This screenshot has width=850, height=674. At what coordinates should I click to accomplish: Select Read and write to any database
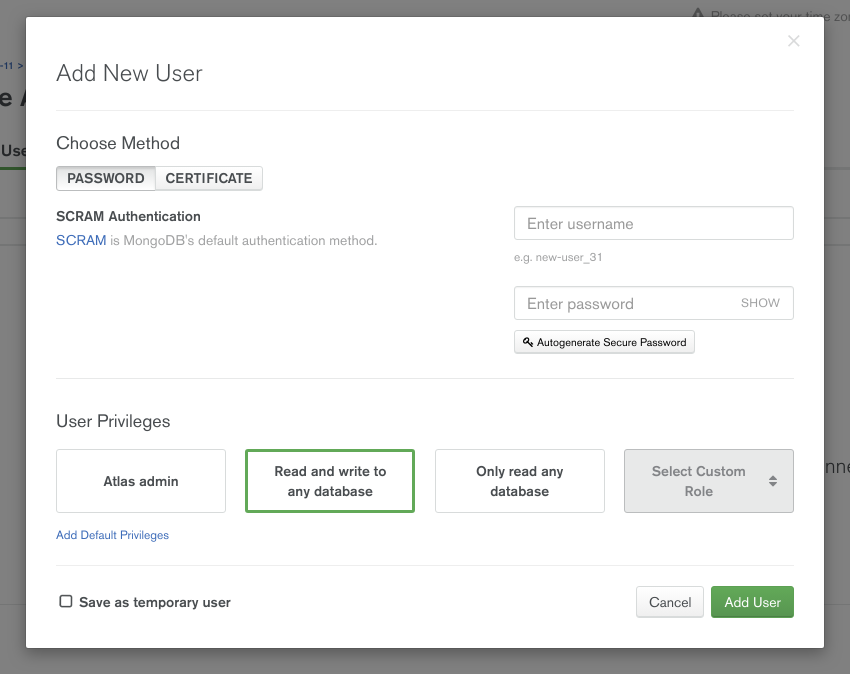click(330, 481)
